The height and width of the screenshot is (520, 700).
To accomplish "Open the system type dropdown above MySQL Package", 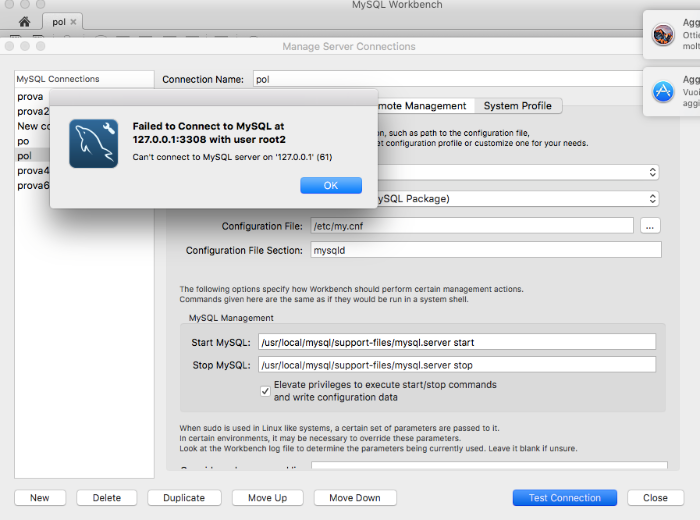I will [x=518, y=172].
